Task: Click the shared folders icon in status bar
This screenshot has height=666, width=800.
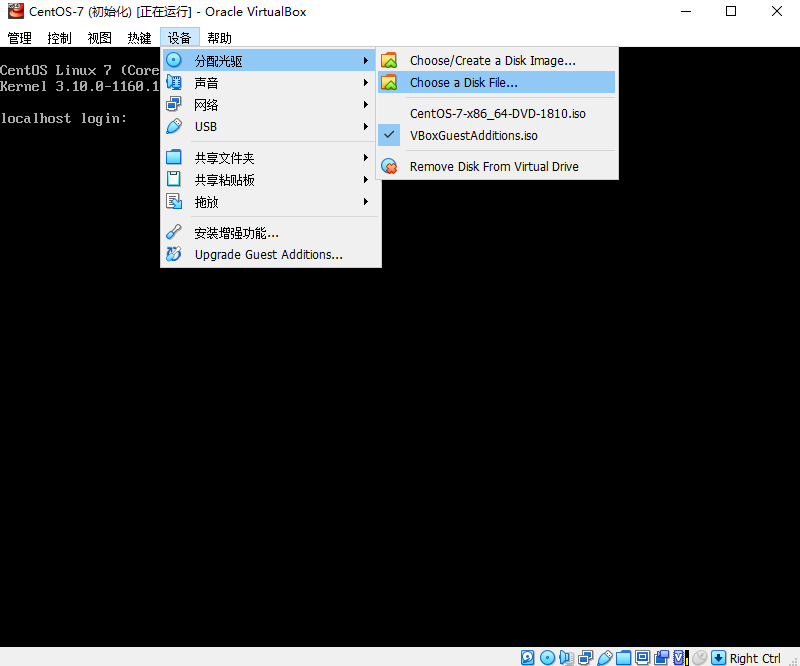Action: [x=623, y=657]
